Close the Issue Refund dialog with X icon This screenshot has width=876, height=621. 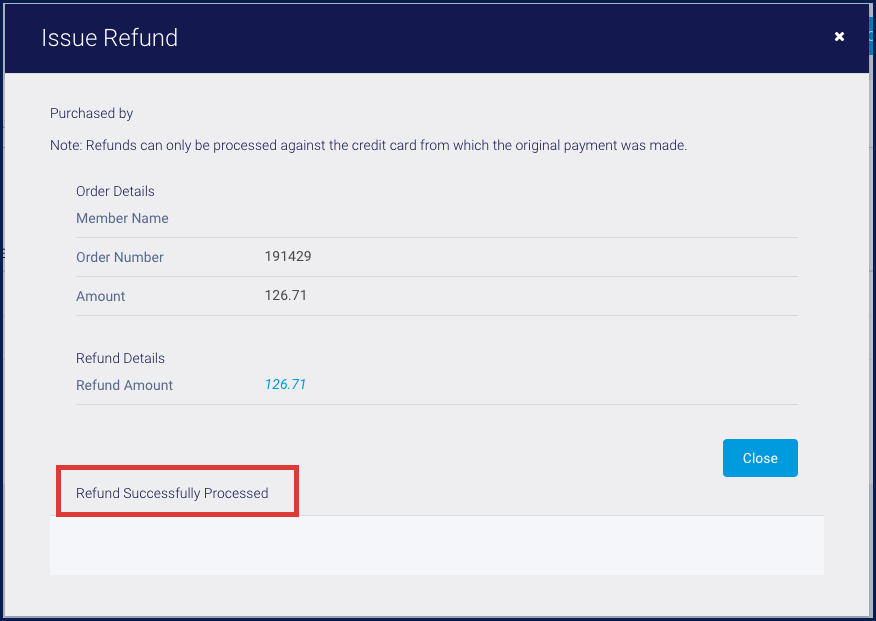coord(839,37)
